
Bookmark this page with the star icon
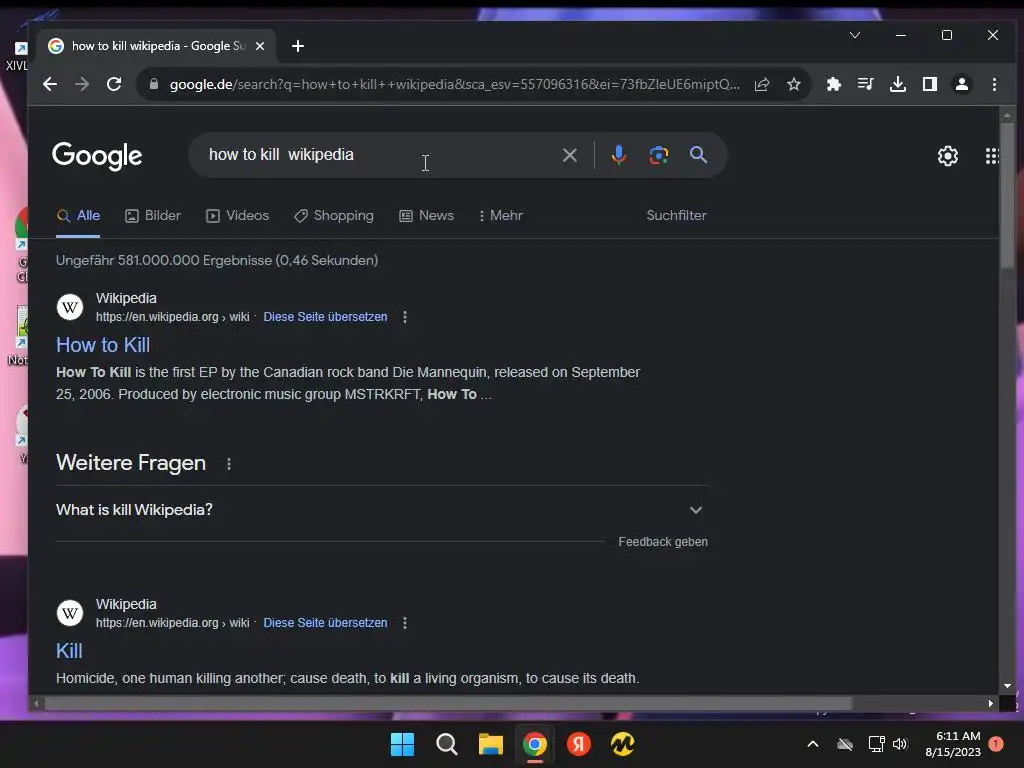793,84
